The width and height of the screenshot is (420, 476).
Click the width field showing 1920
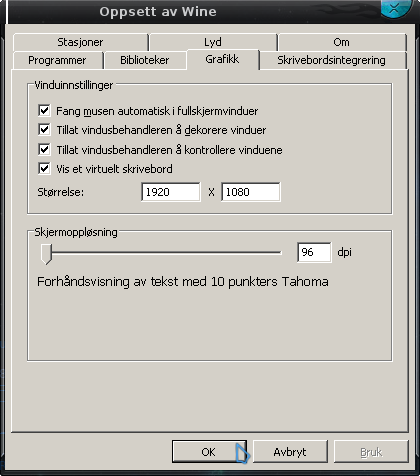click(171, 192)
